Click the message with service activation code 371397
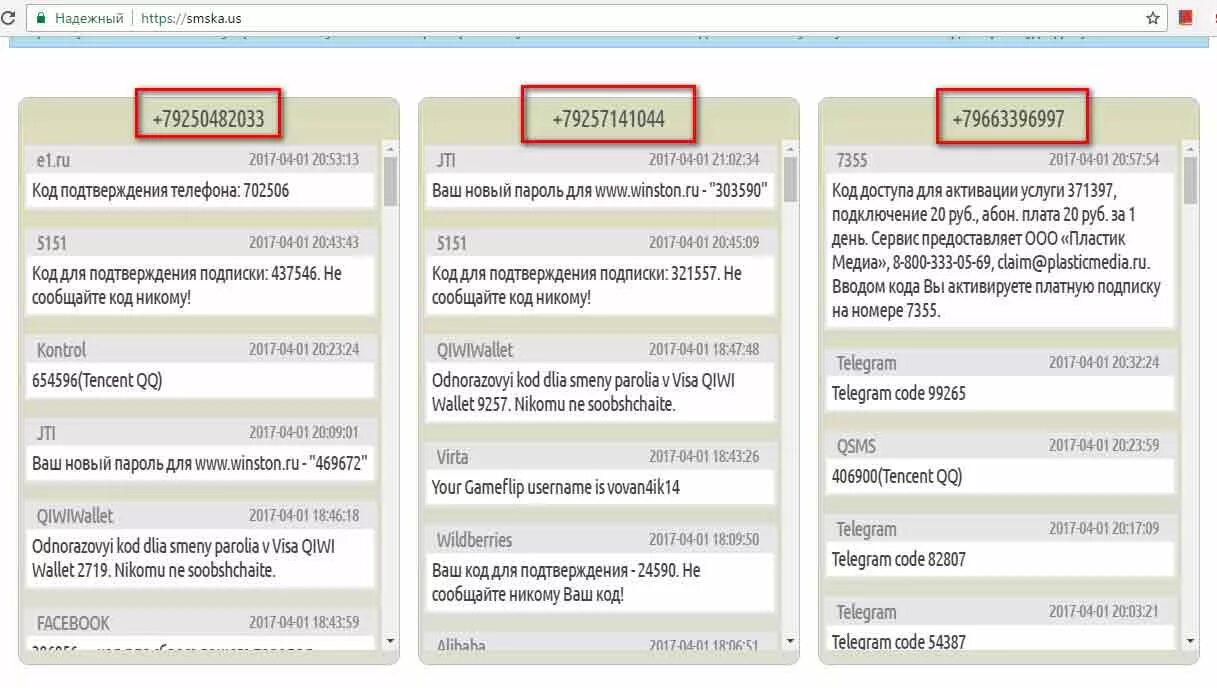This screenshot has height=688, width=1217. [1000, 250]
